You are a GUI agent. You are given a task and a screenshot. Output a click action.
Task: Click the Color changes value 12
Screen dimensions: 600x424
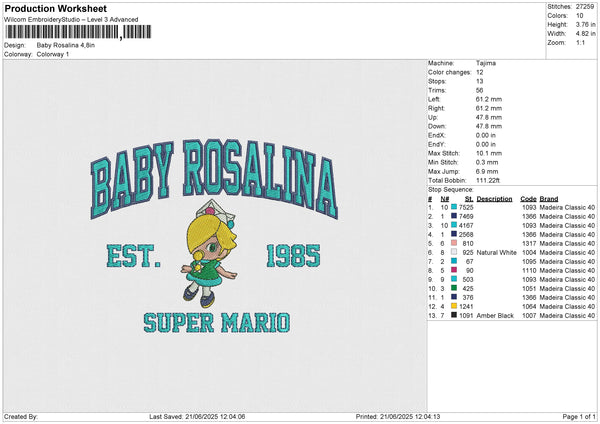click(479, 72)
